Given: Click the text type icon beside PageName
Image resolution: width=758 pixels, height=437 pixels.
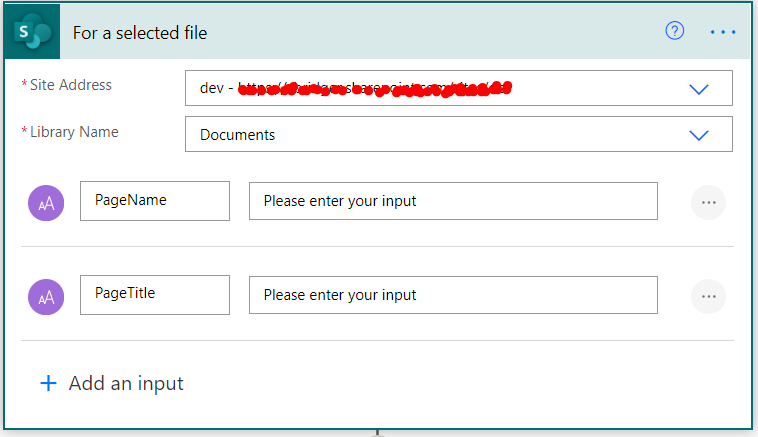Looking at the screenshot, I should pyautogui.click(x=46, y=203).
